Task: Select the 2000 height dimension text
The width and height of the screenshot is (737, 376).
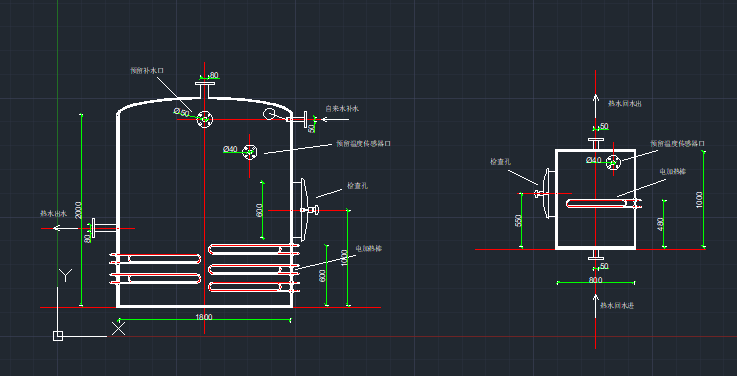Action: [x=78, y=210]
